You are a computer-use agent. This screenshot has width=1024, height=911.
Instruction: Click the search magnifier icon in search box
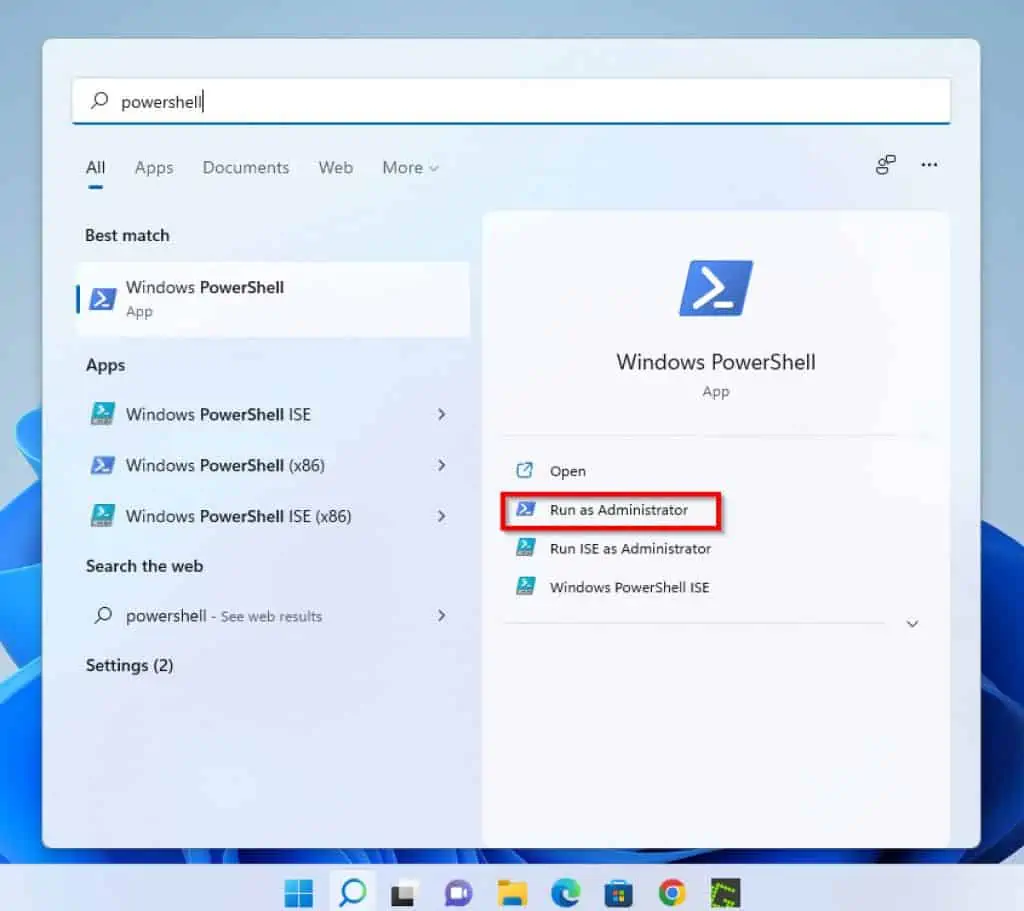tap(99, 101)
